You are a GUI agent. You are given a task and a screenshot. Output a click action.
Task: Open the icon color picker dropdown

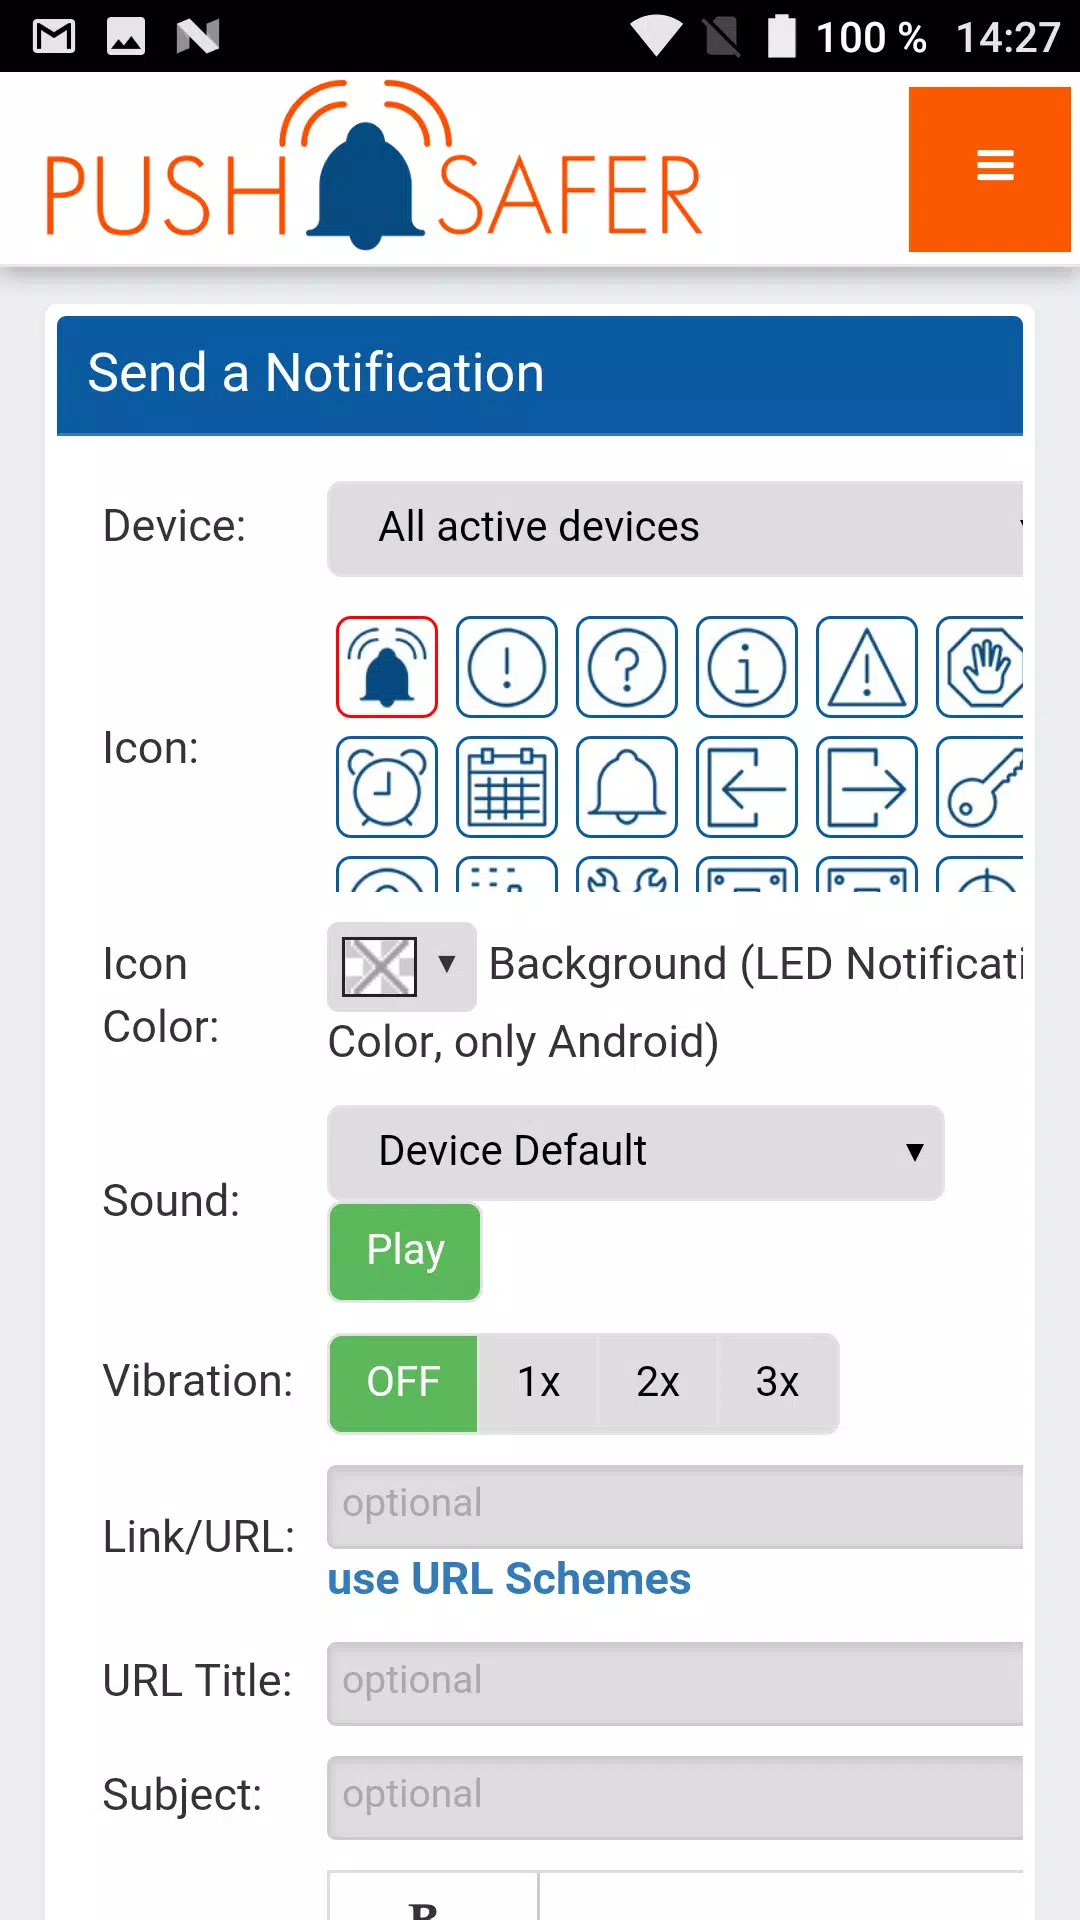coord(402,966)
